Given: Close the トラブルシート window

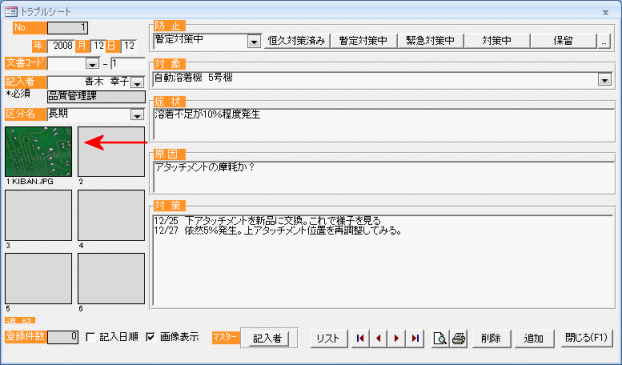Looking at the screenshot, I should 605,12.
